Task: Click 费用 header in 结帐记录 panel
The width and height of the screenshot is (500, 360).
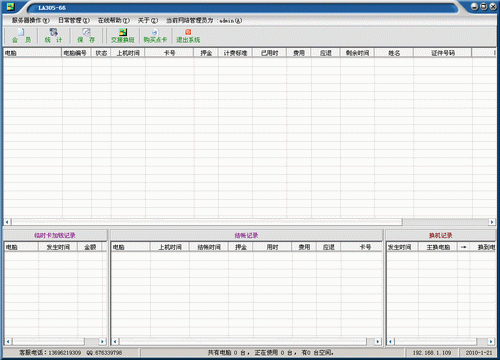Action: 304,247
